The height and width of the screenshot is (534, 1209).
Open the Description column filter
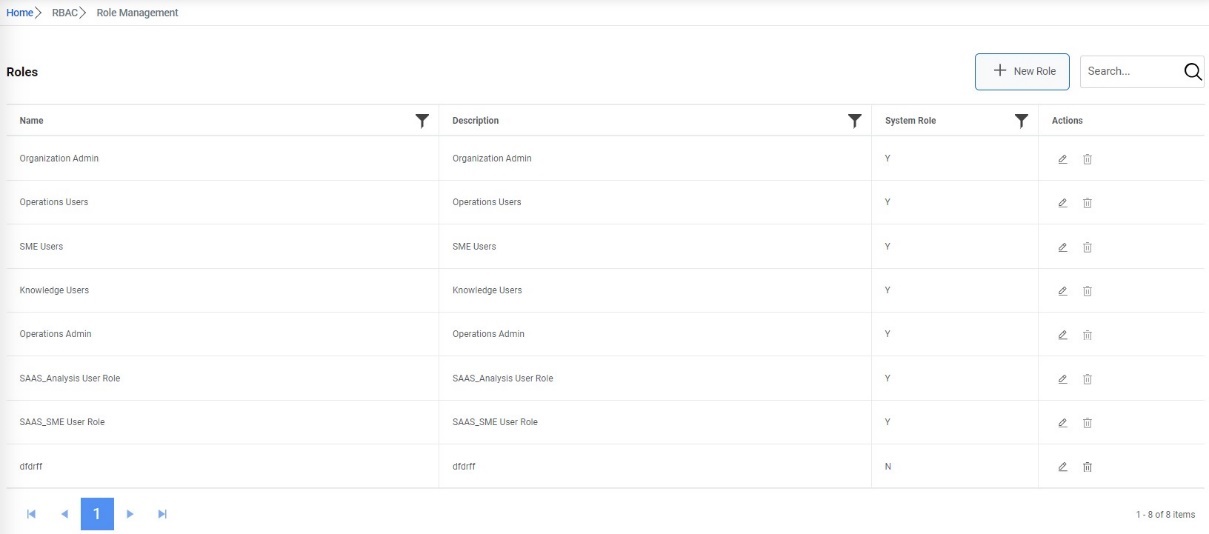coord(855,121)
